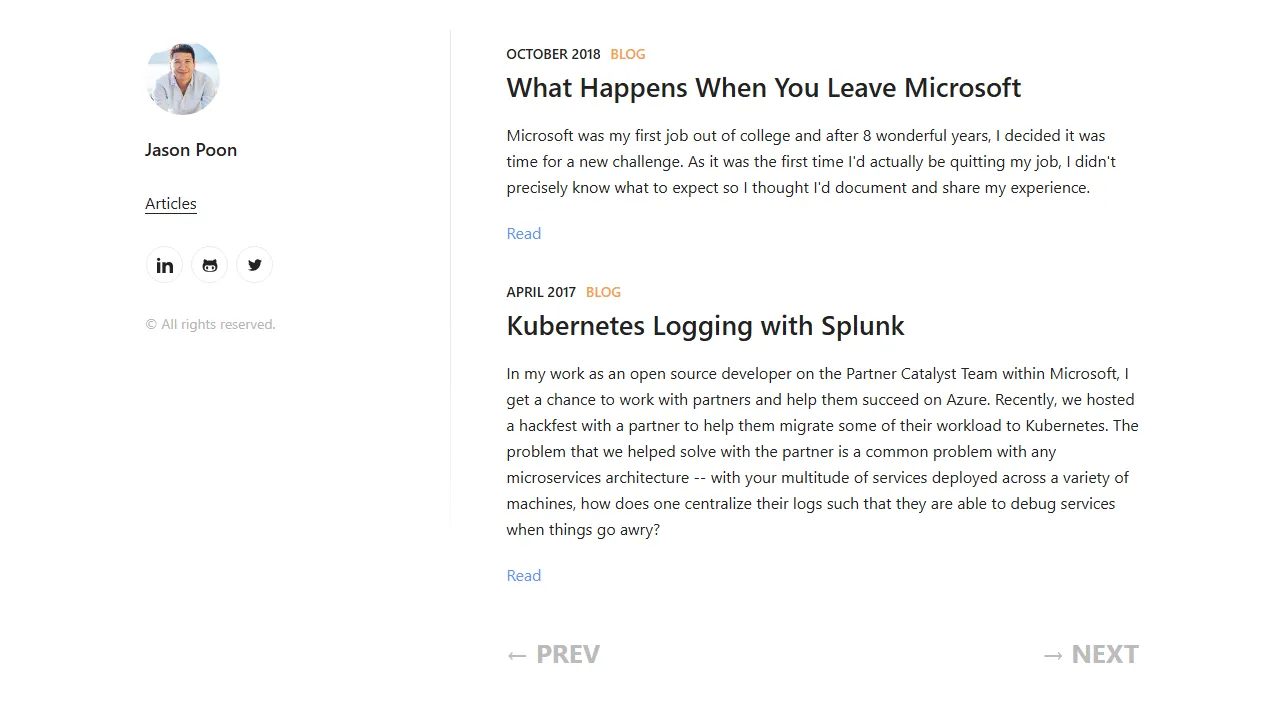Go to the NEXT page
1280x720 pixels.
point(1090,655)
